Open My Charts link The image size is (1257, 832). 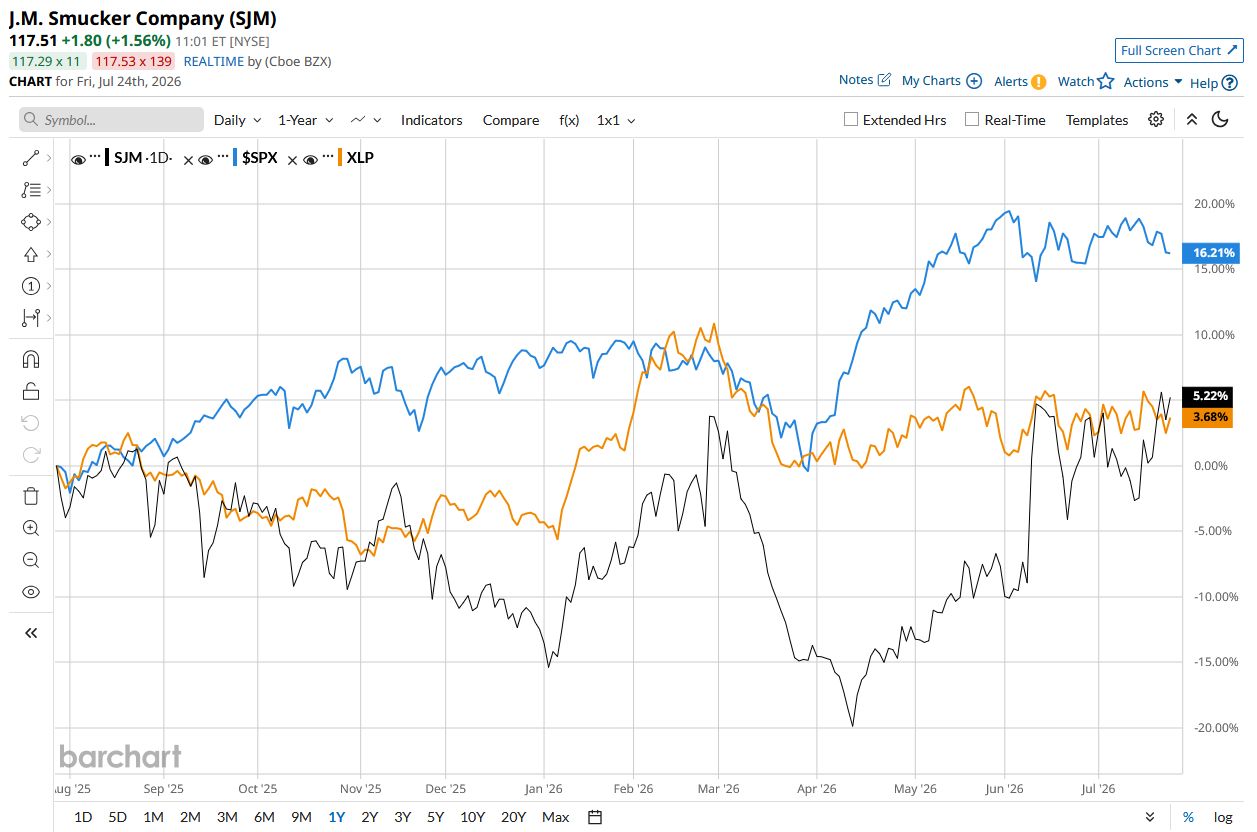click(941, 80)
